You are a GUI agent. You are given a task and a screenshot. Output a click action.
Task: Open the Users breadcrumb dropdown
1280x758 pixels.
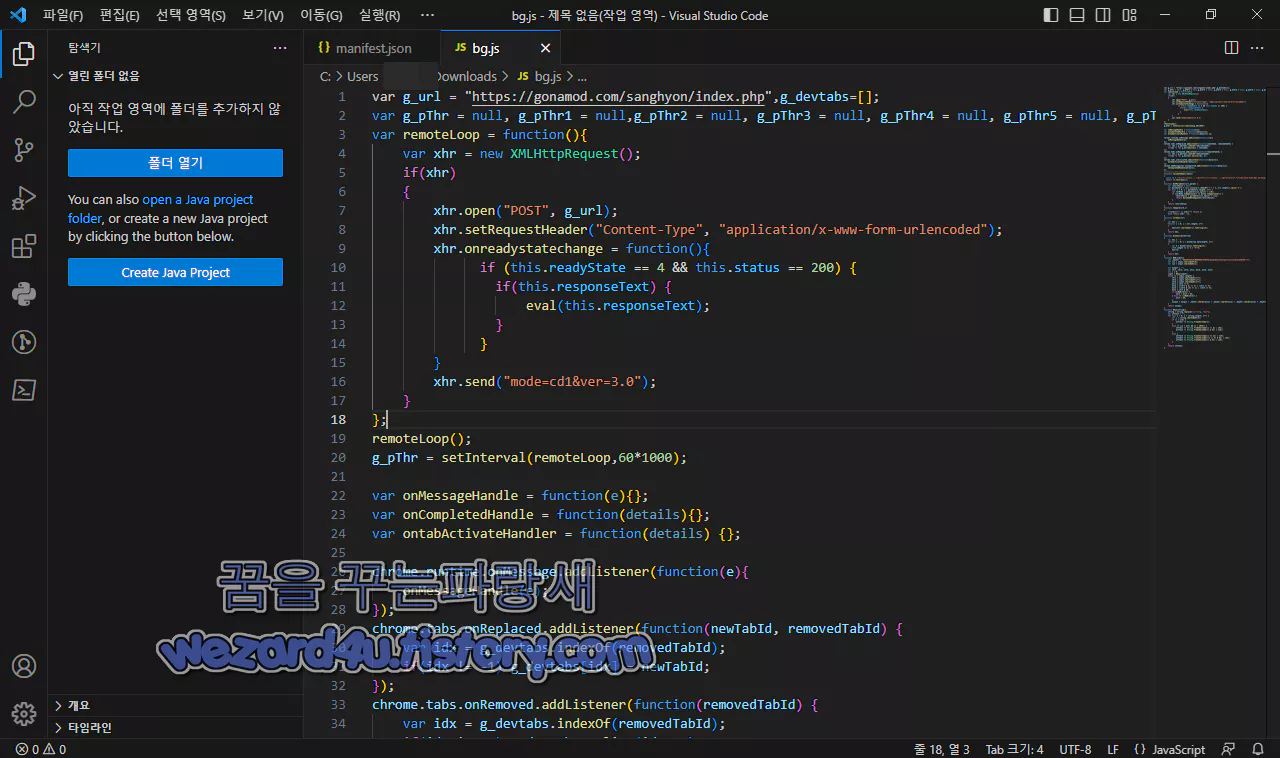tap(363, 76)
